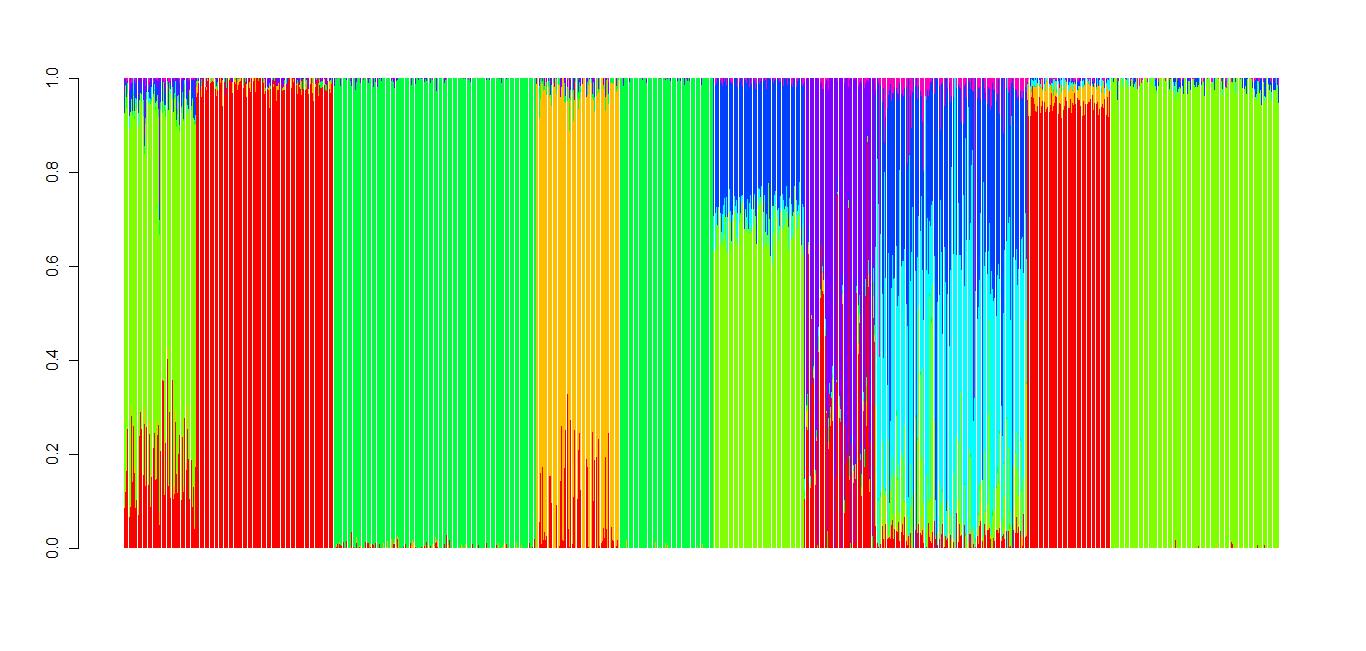Click the 0.6 y-axis tick label
Viewport: 1366px width, 651px height.
tap(52, 267)
